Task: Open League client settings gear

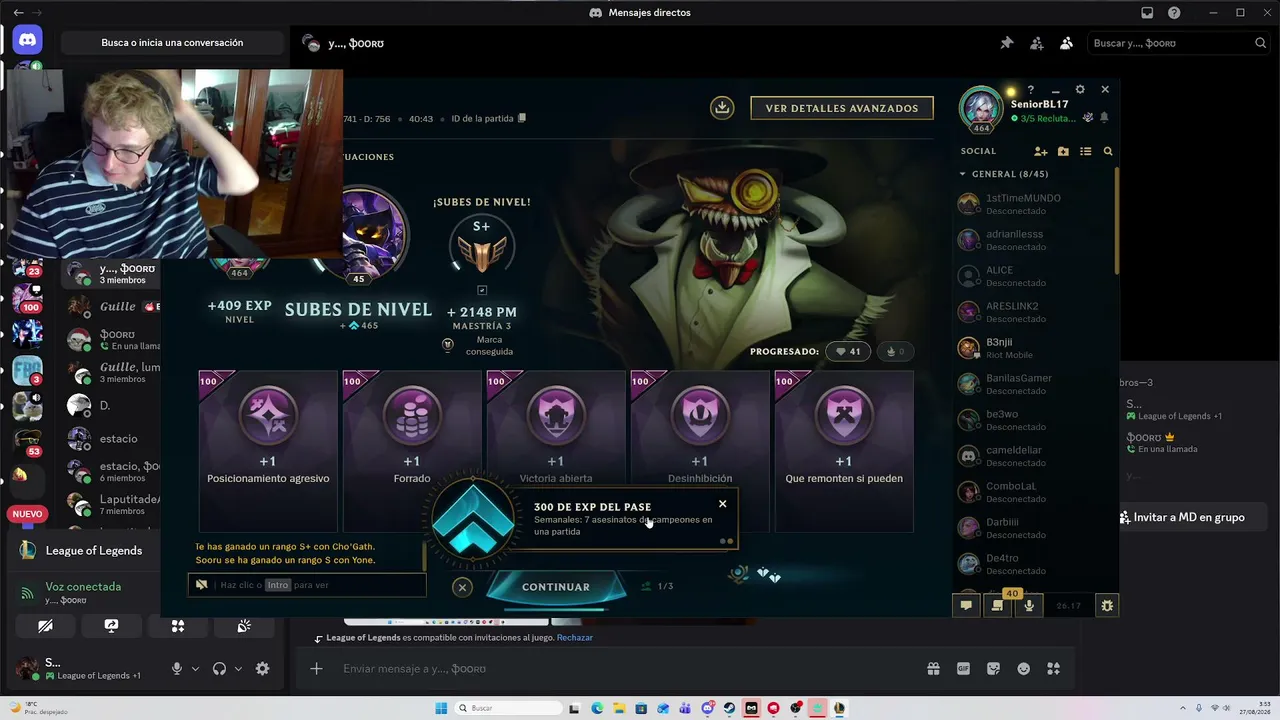Action: (x=1080, y=89)
